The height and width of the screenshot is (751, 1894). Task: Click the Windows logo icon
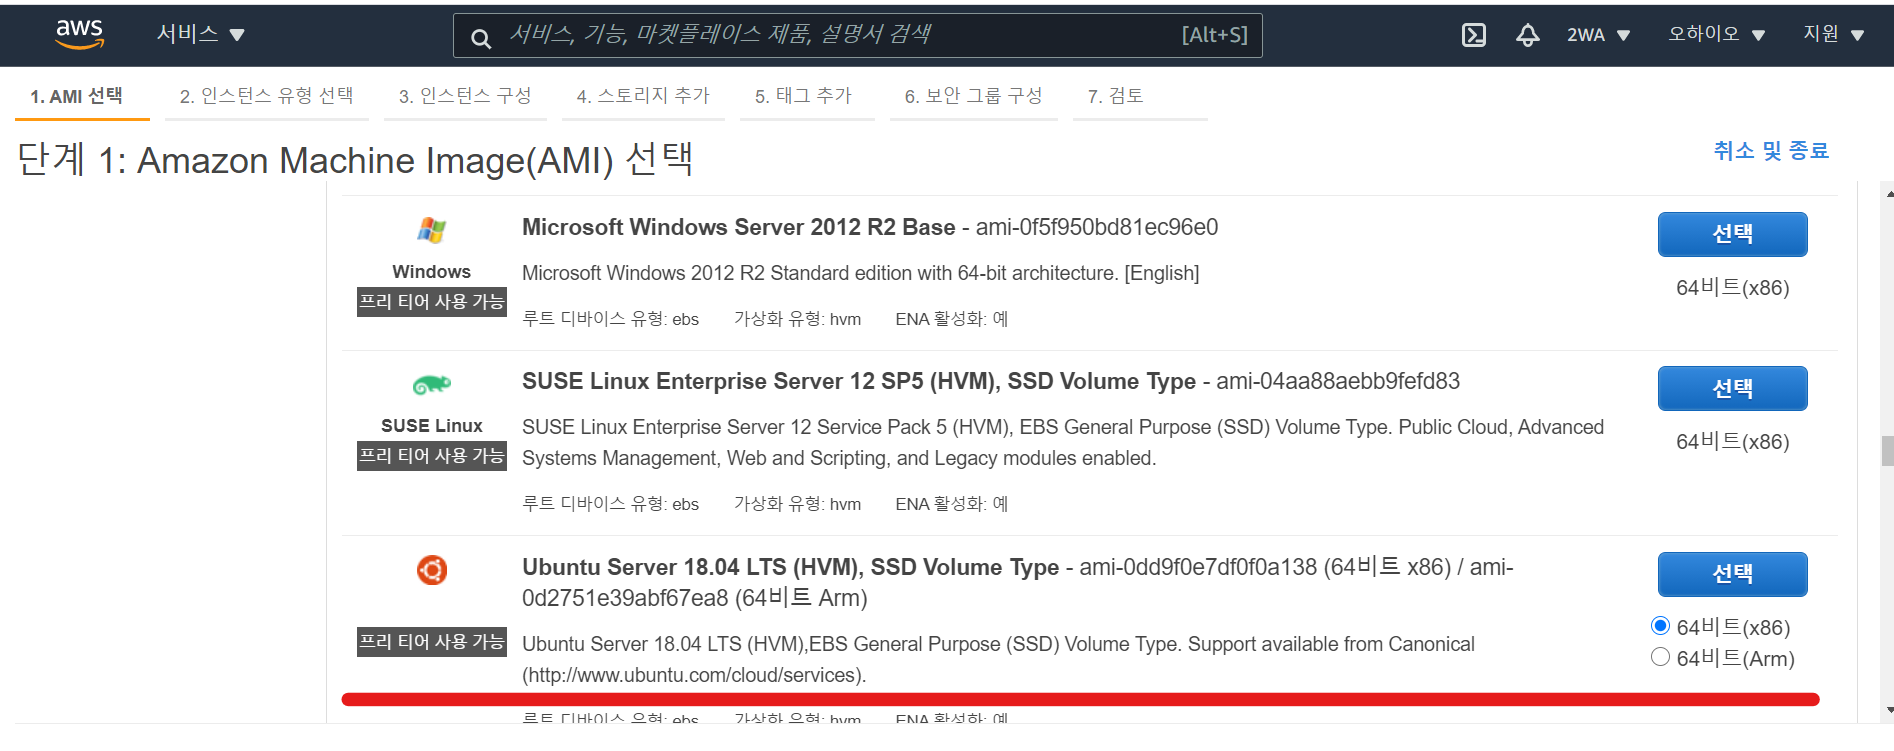pyautogui.click(x=432, y=230)
